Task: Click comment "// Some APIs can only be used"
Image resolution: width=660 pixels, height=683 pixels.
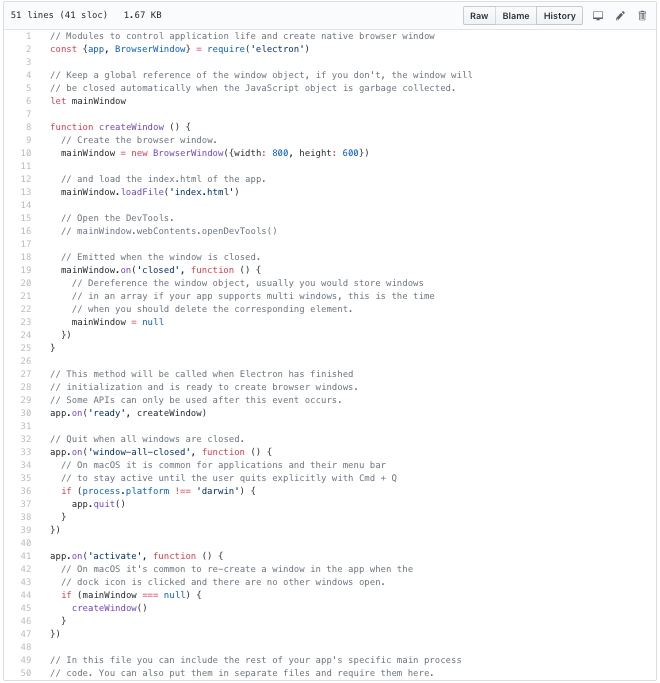Action: (x=196, y=400)
